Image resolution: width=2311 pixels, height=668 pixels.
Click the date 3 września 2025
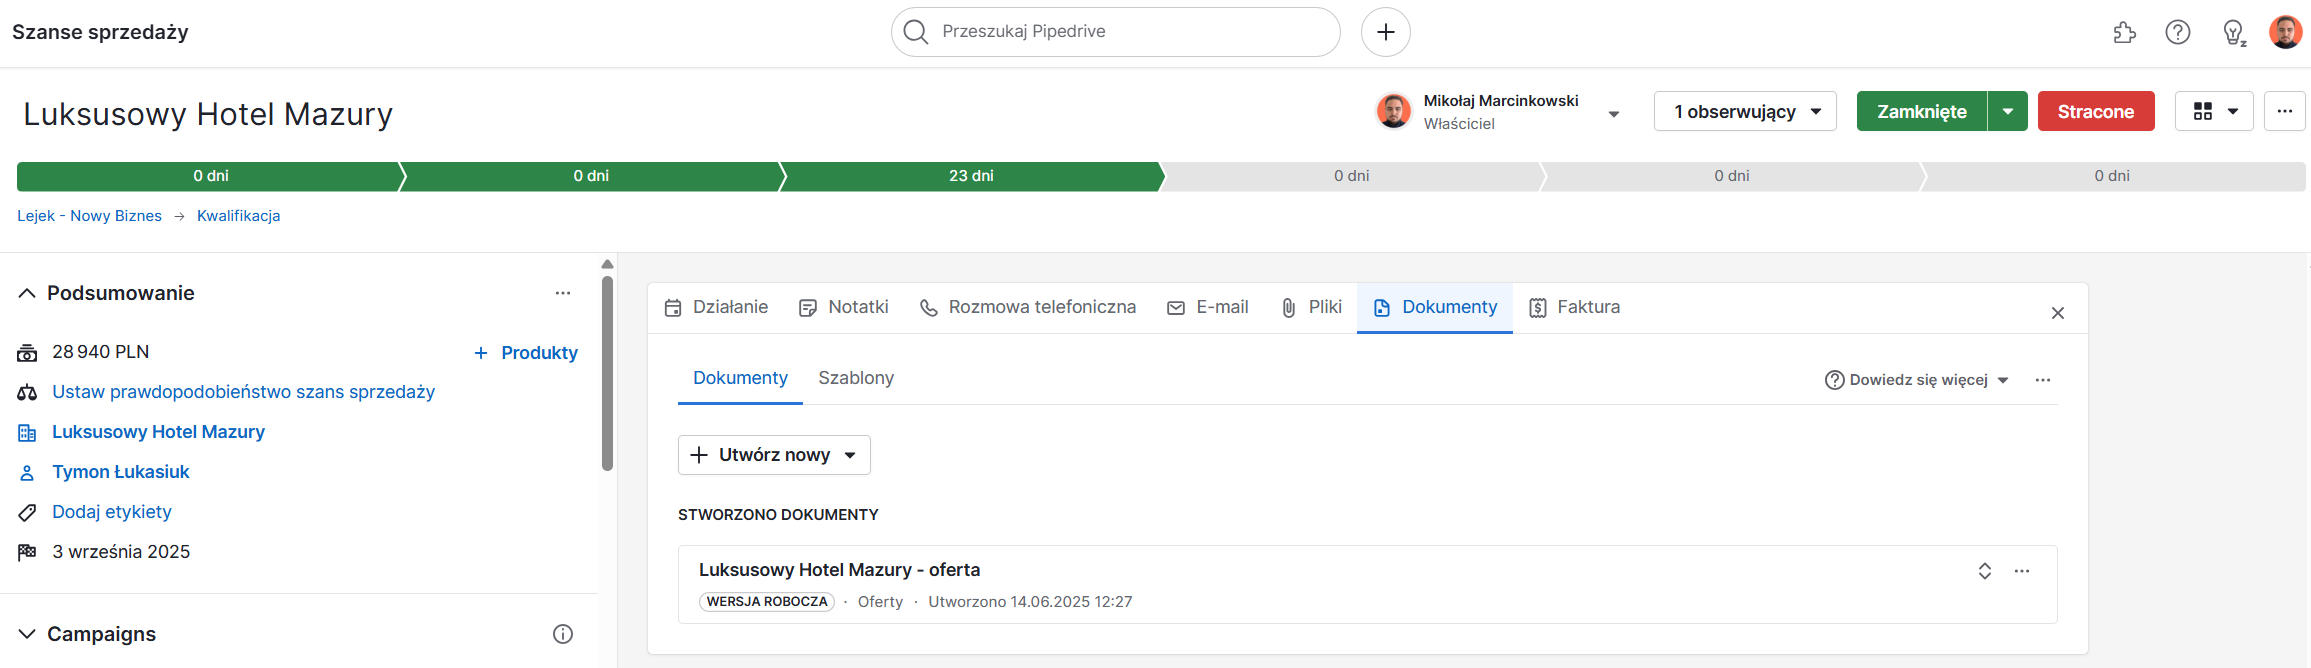pyautogui.click(x=121, y=552)
